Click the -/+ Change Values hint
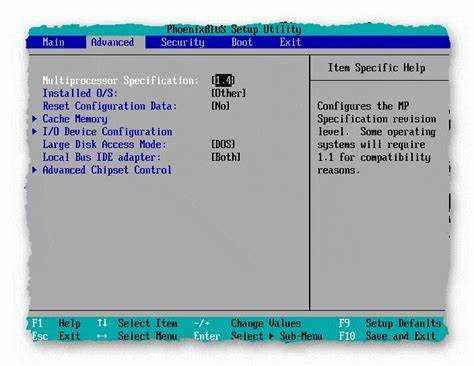 point(248,323)
